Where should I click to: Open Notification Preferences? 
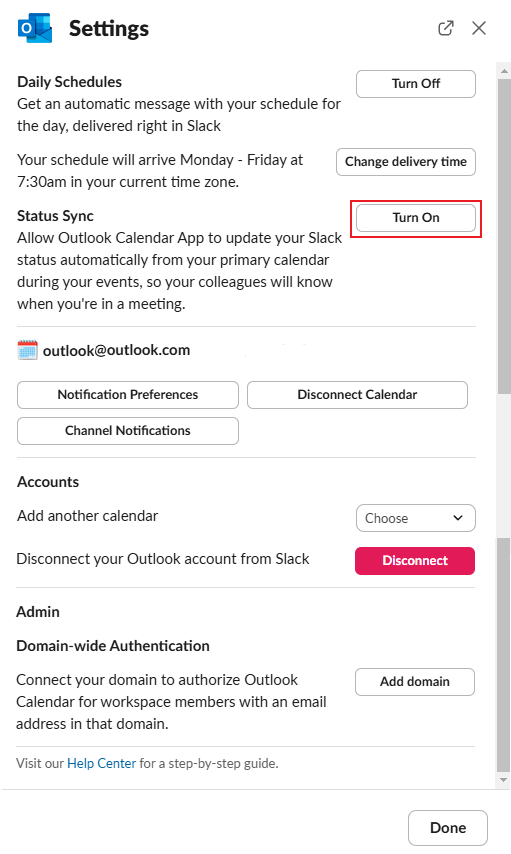pyautogui.click(x=128, y=395)
